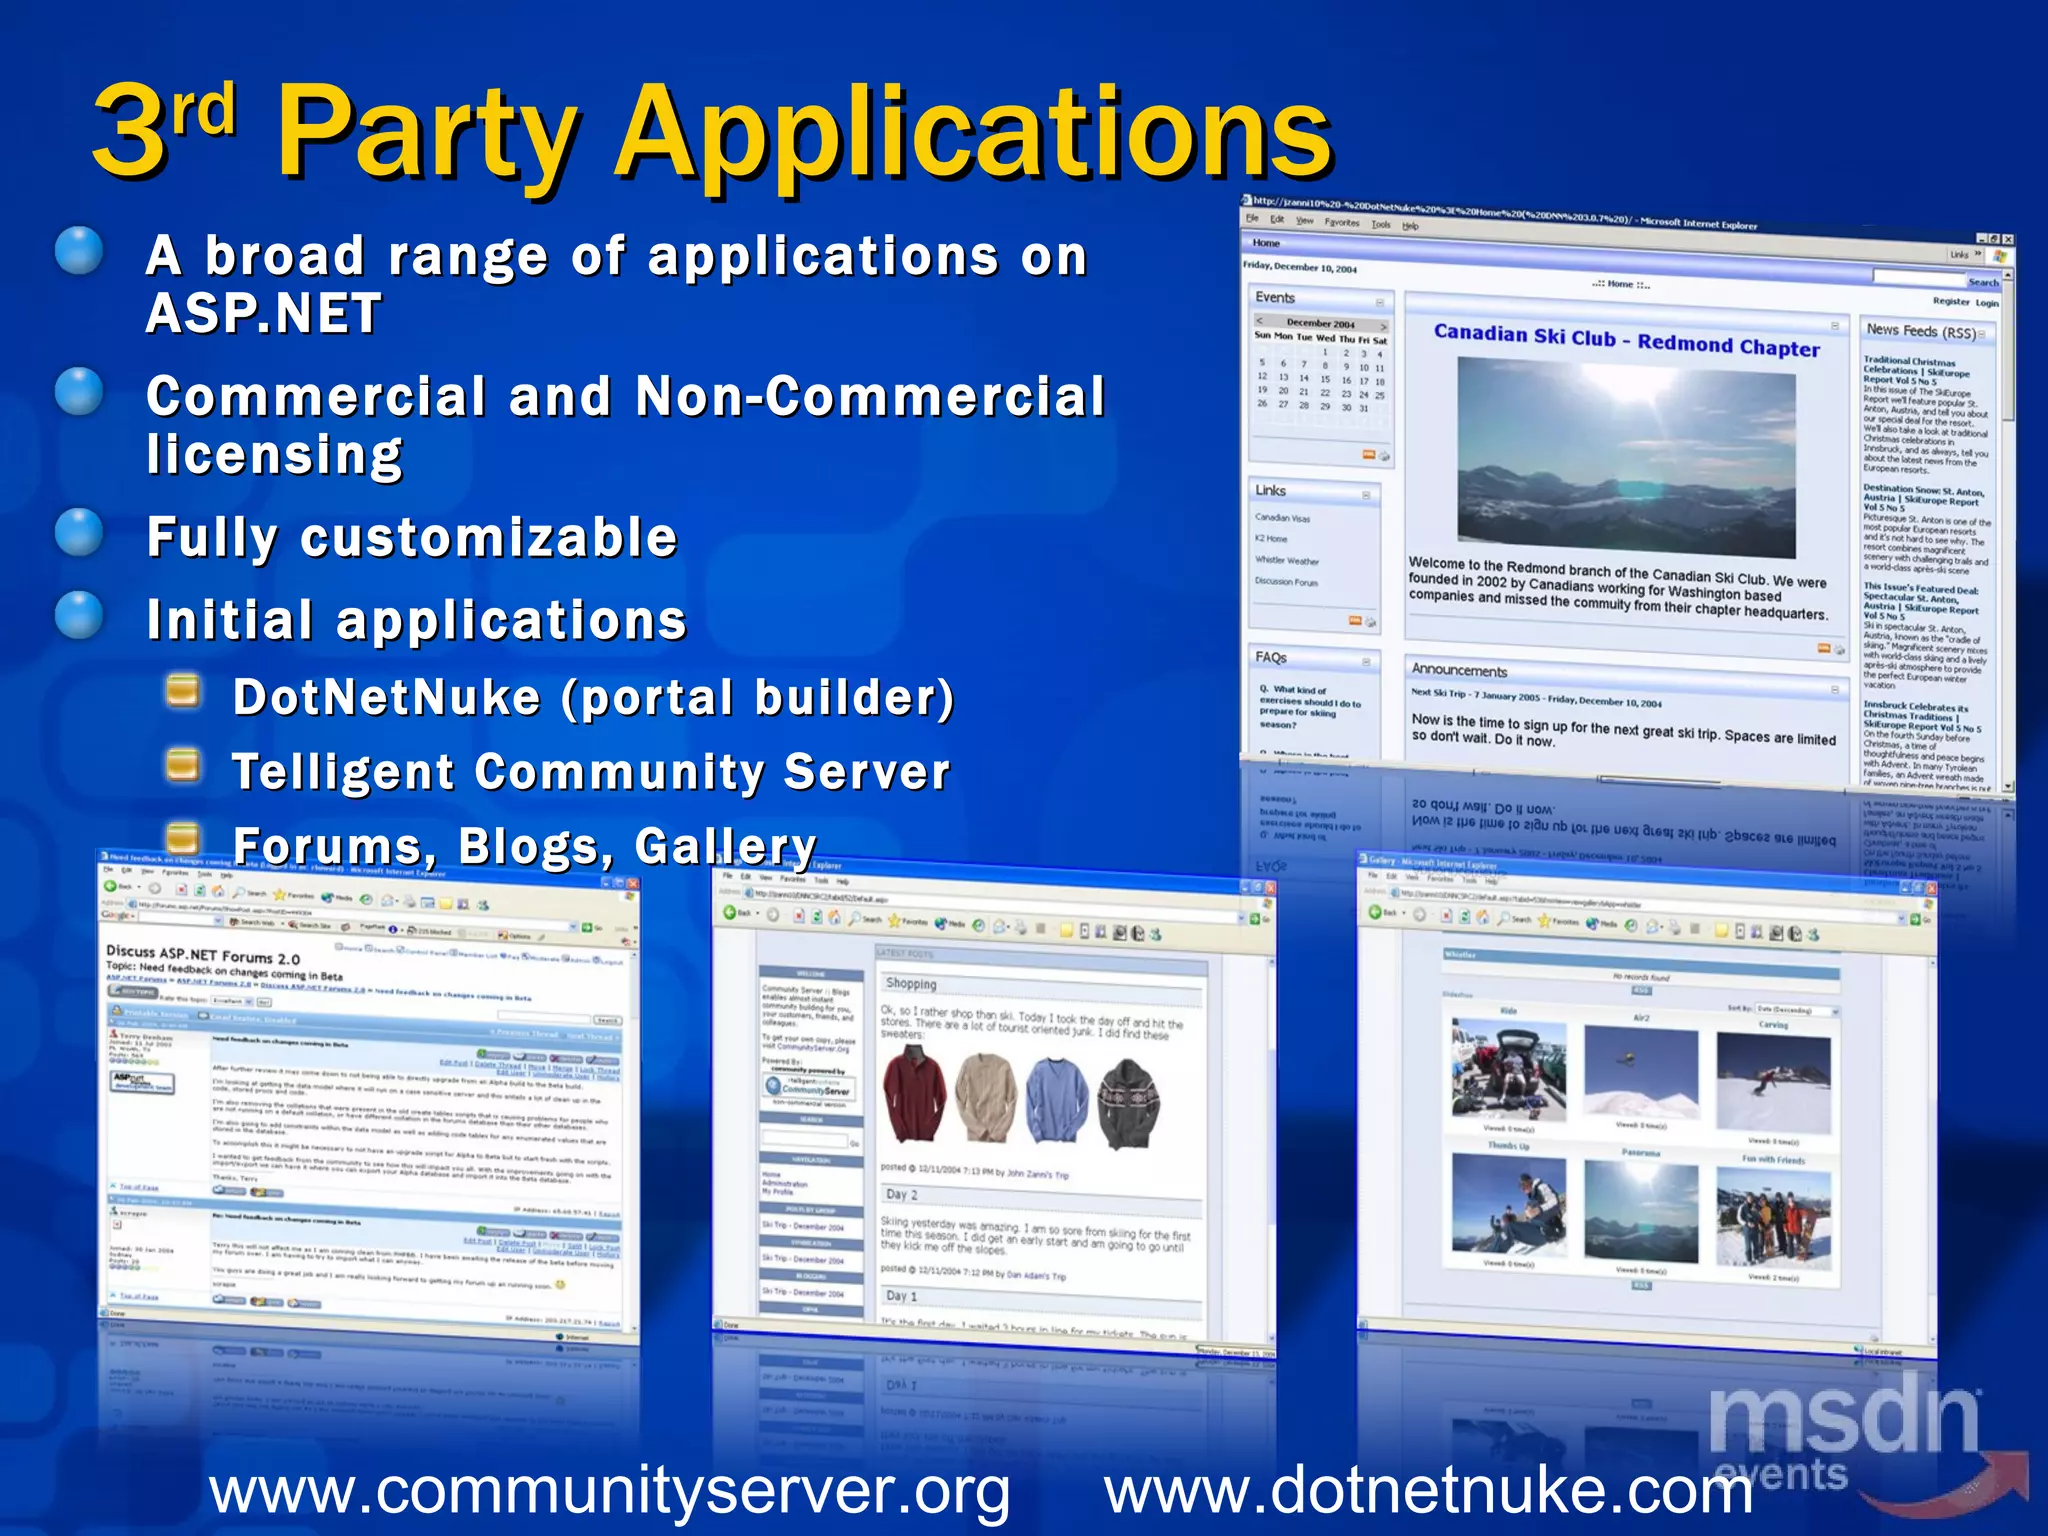Click the Search link beside the portal search box
2048x1536 pixels.
click(x=1983, y=282)
